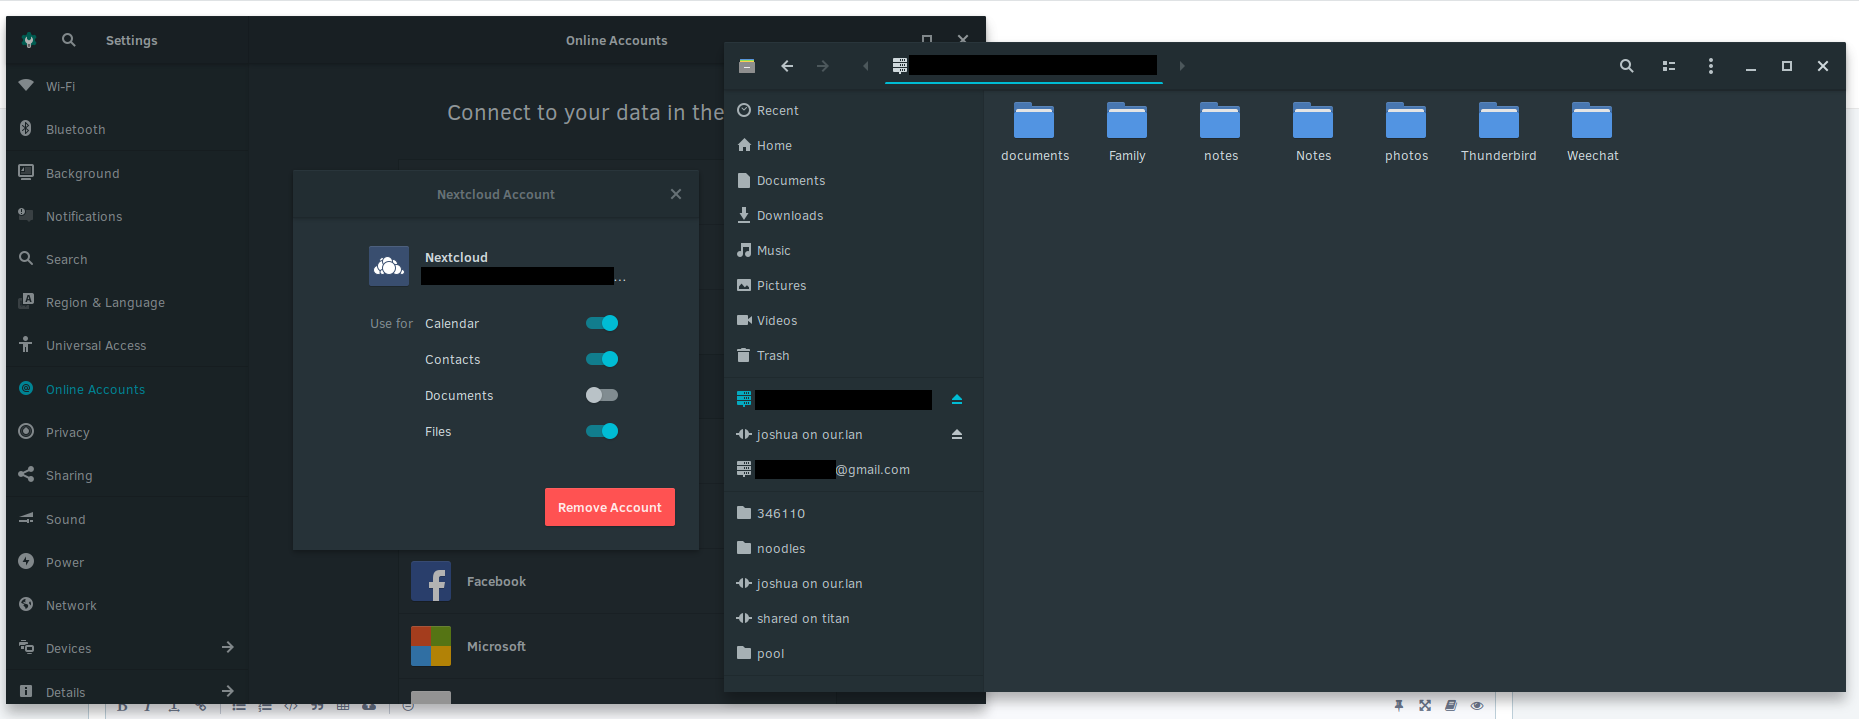Image resolution: width=1859 pixels, height=719 pixels.
Task: Open the Weechat folder
Action: [1592, 131]
